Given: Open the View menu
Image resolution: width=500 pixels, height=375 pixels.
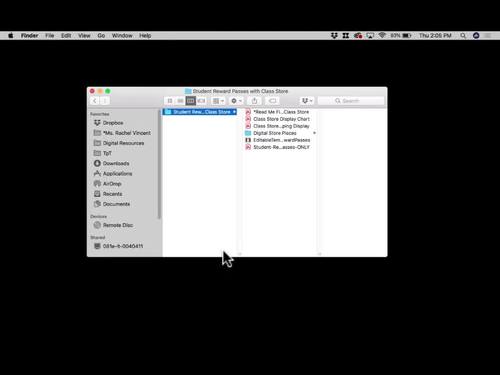Looking at the screenshot, I should [x=84, y=35].
